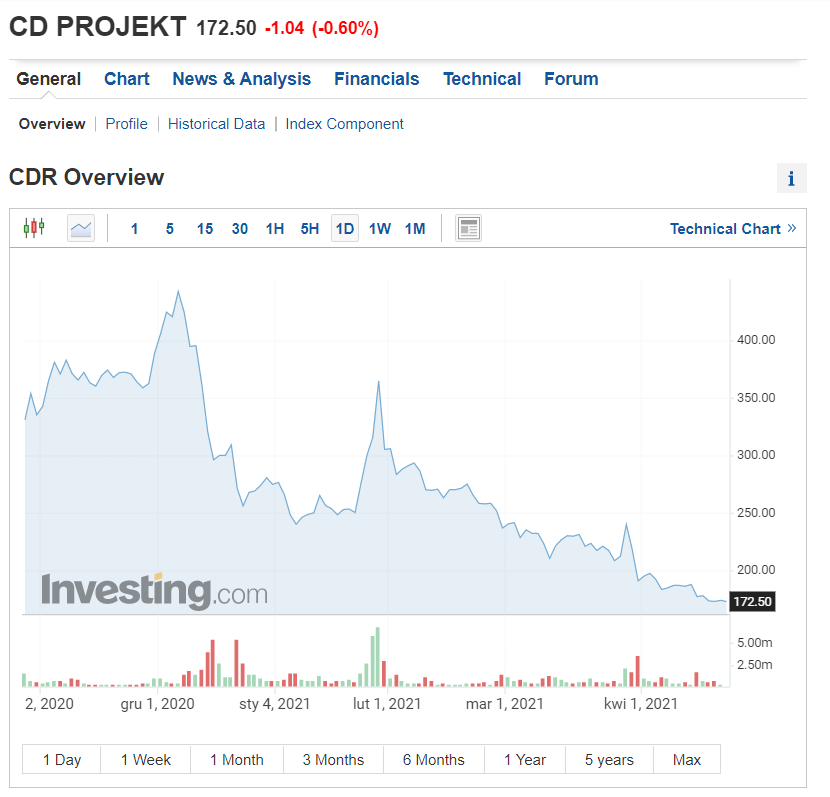Switch to the Chart tab
830x797 pixels.
[x=127, y=79]
